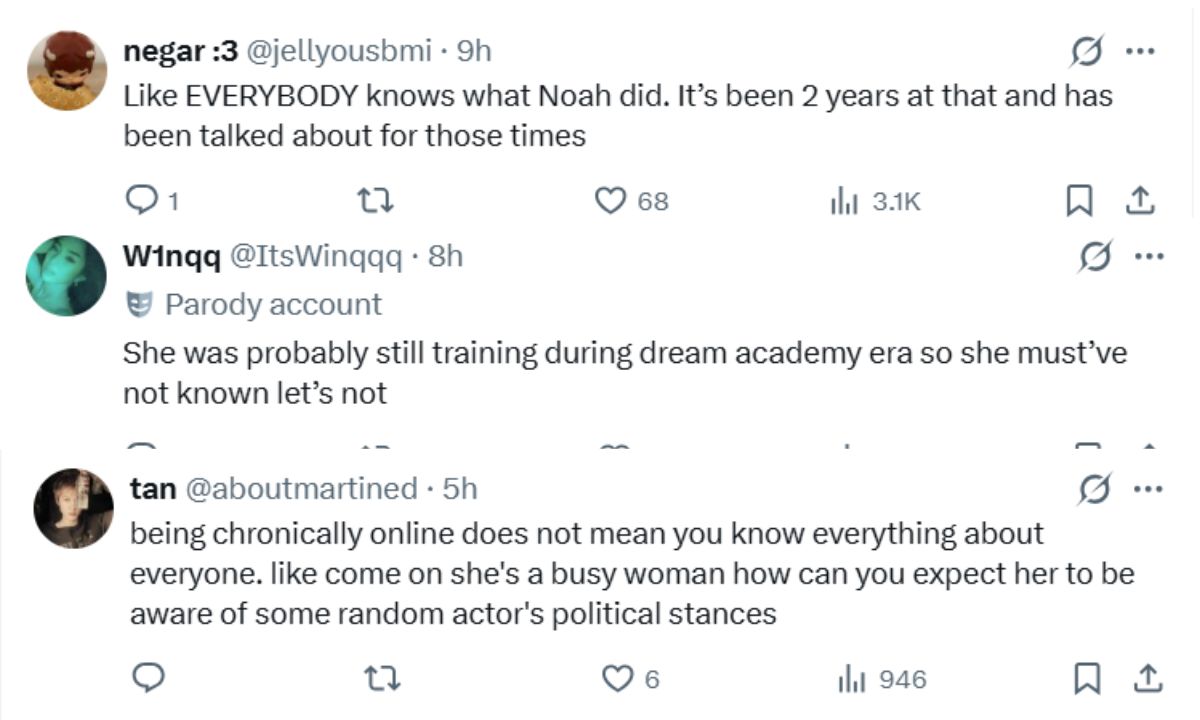Open more options menu on tan's tweet
Image resolution: width=1200 pixels, height=720 pixels.
pyautogui.click(x=1148, y=489)
